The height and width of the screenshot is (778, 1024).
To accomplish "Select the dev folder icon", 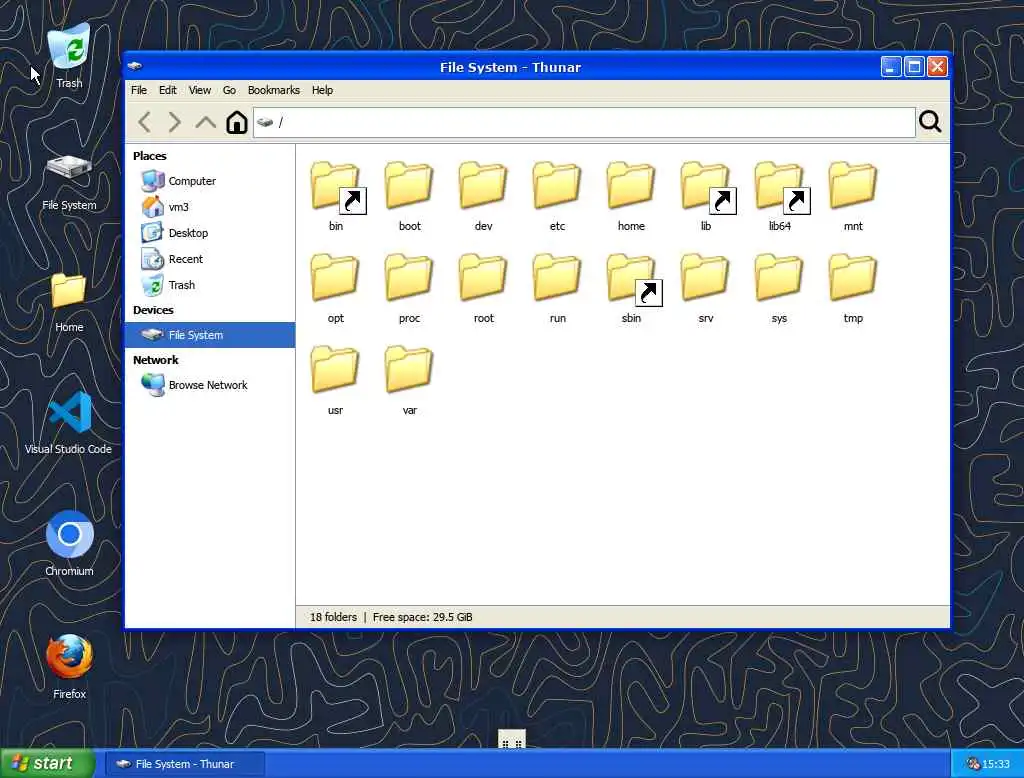I will tap(483, 186).
